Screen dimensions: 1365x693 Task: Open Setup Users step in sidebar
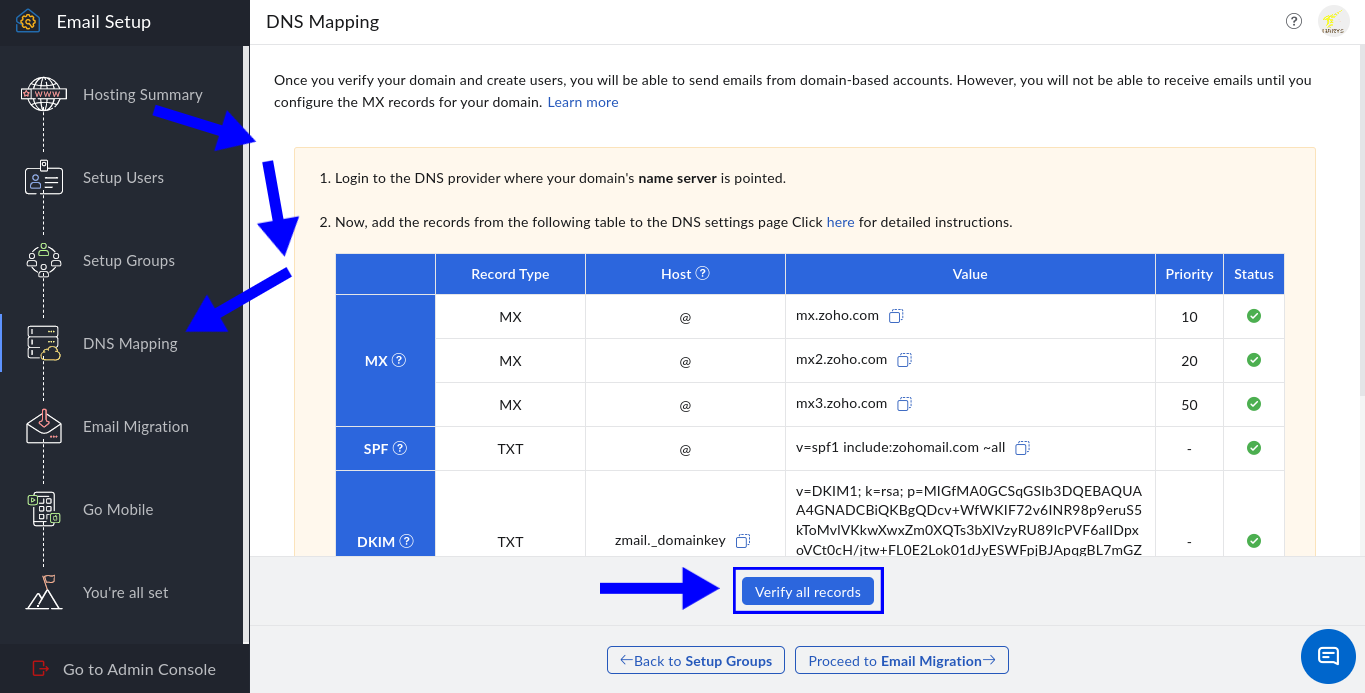tap(123, 178)
